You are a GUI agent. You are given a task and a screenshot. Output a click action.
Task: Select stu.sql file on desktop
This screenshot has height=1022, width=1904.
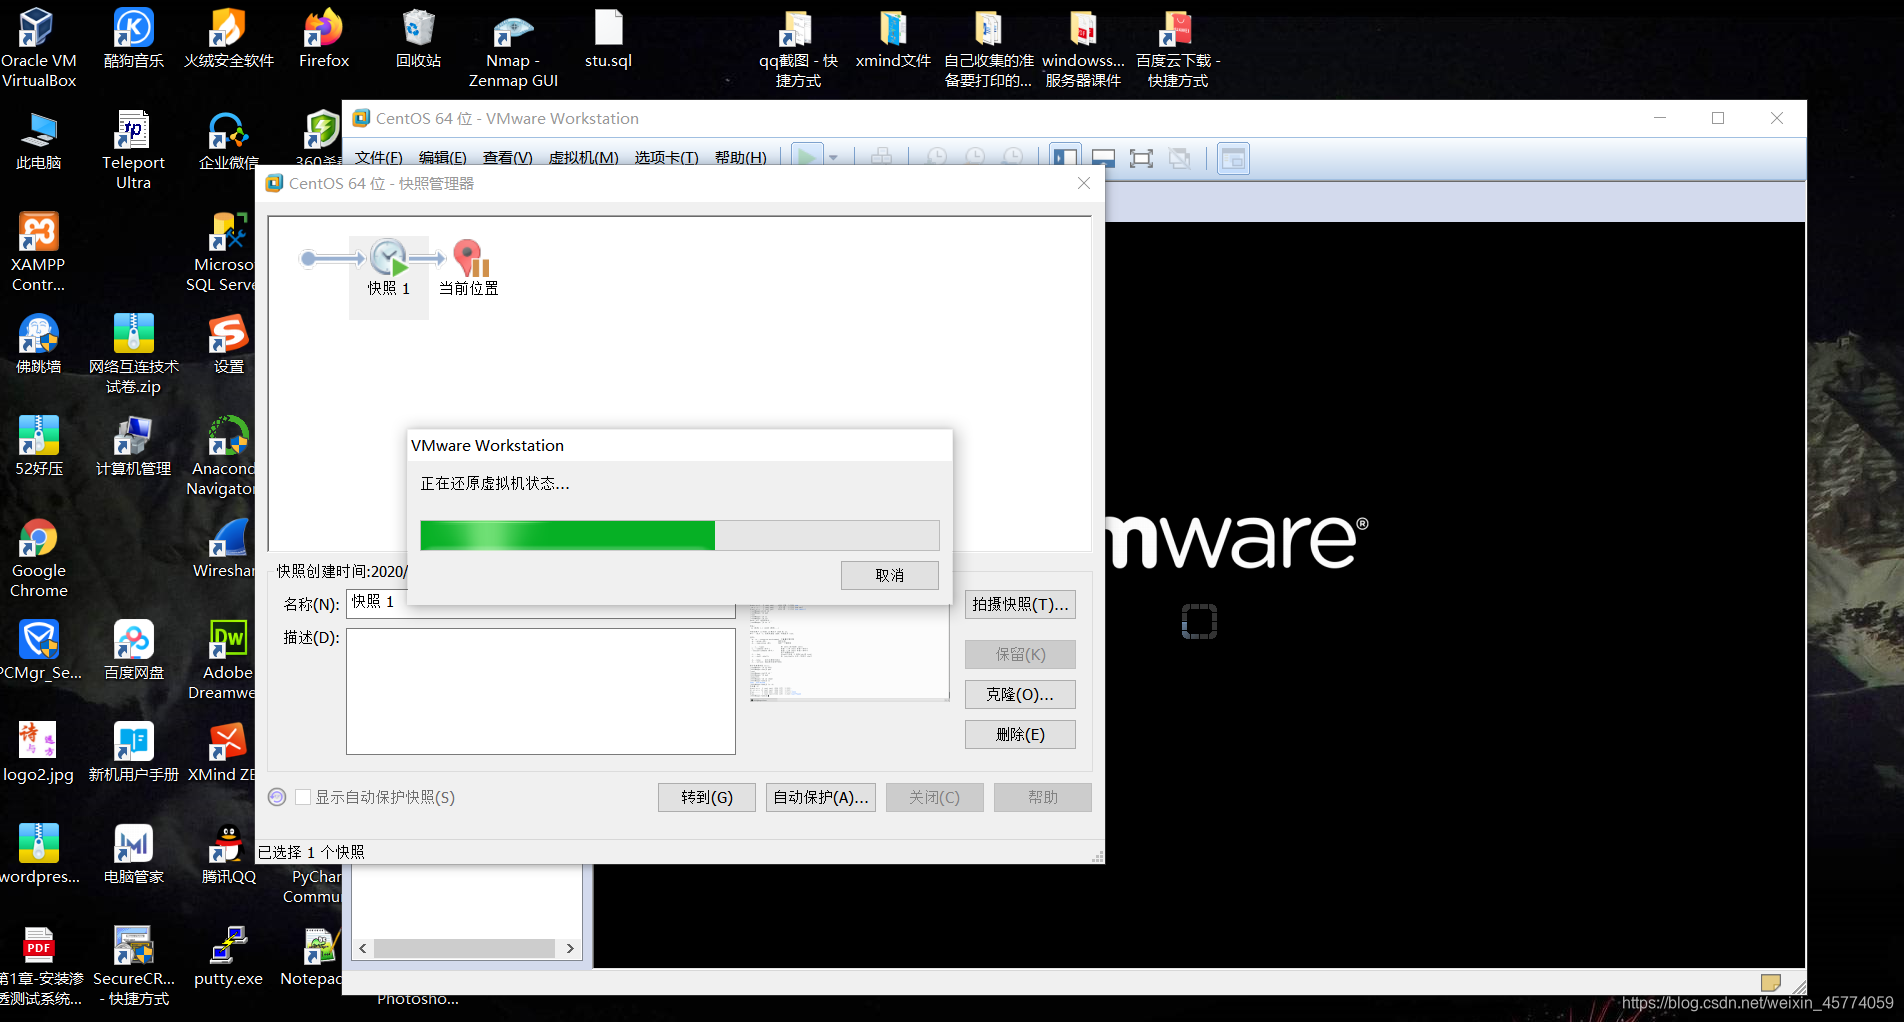click(608, 39)
